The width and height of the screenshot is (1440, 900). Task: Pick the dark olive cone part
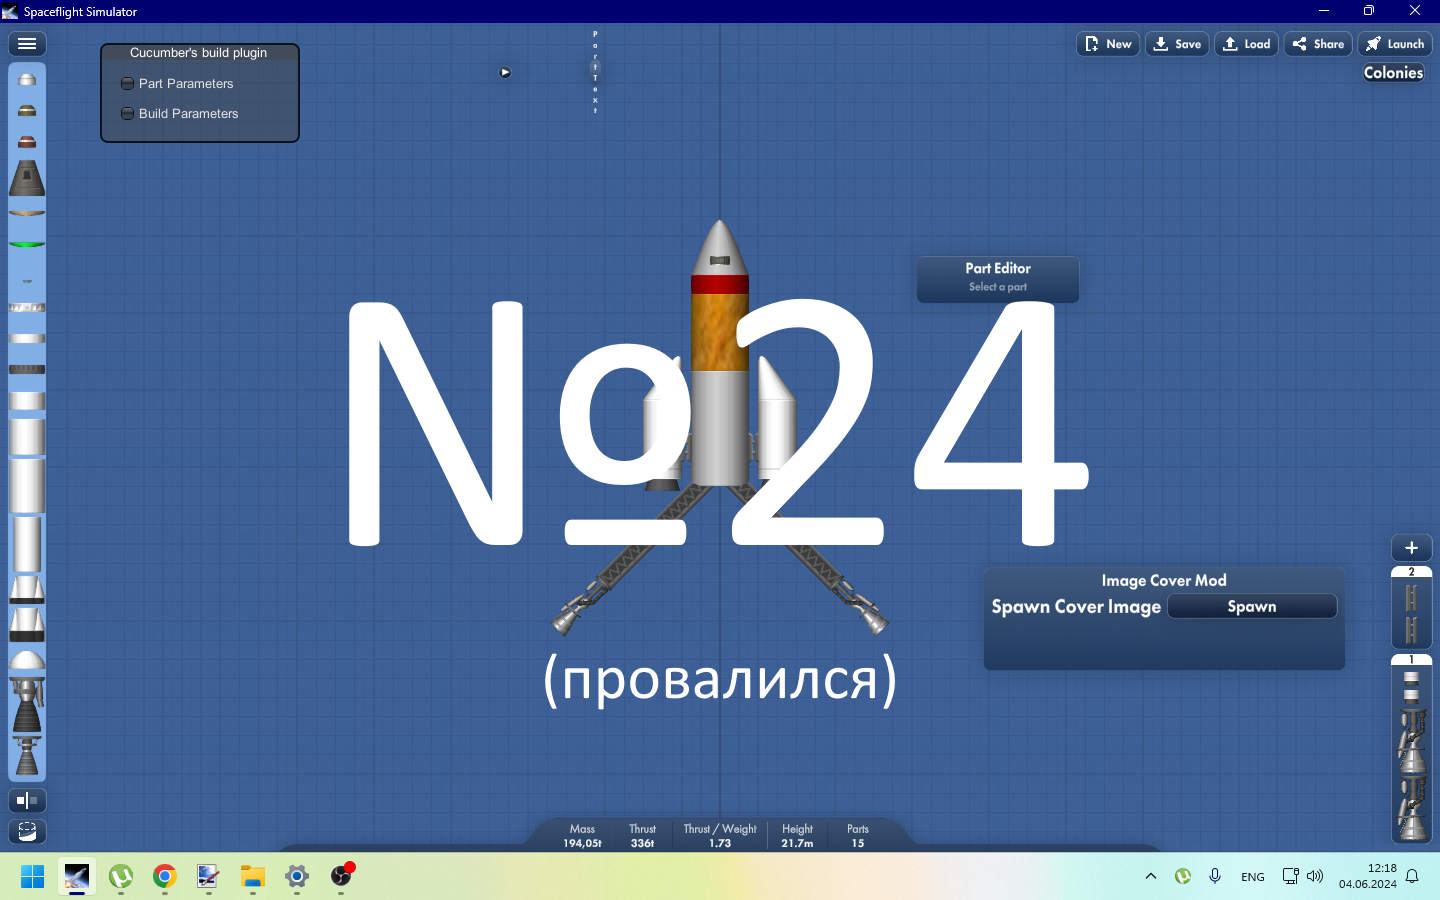coord(27,110)
